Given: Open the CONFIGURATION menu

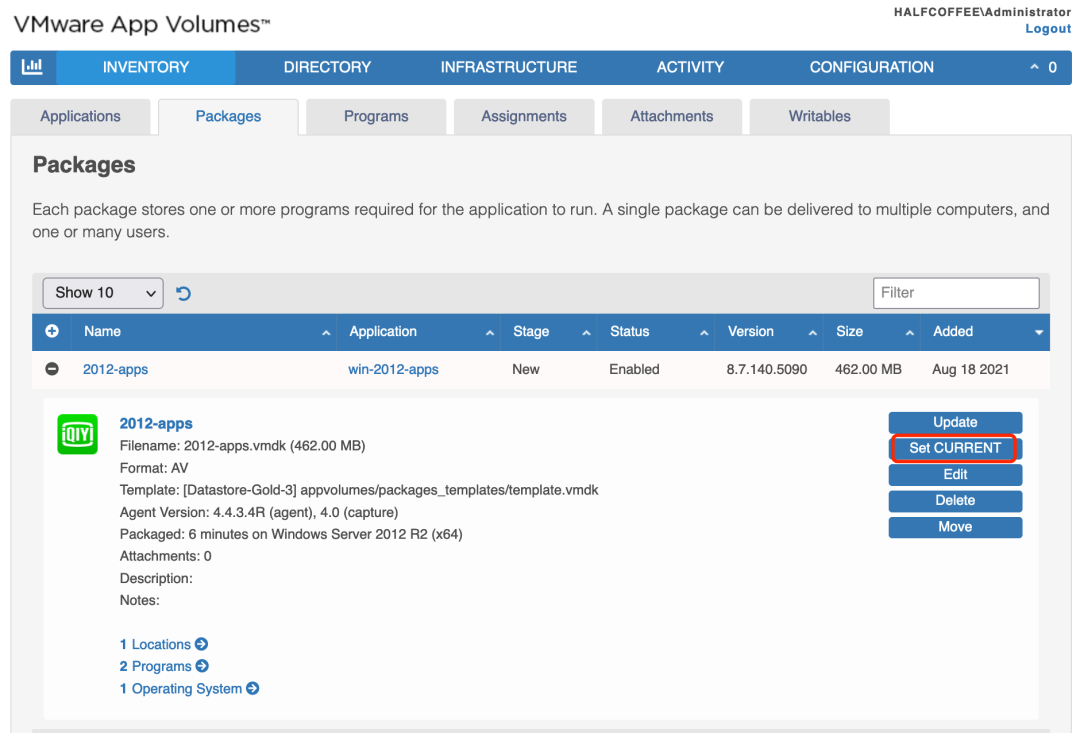Looking at the screenshot, I should pyautogui.click(x=871, y=68).
